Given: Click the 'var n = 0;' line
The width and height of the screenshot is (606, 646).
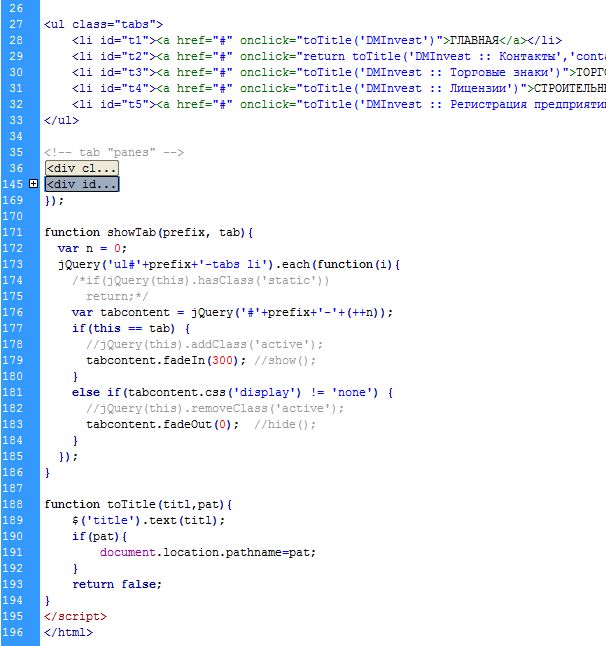Looking at the screenshot, I should pyautogui.click(x=92, y=248).
